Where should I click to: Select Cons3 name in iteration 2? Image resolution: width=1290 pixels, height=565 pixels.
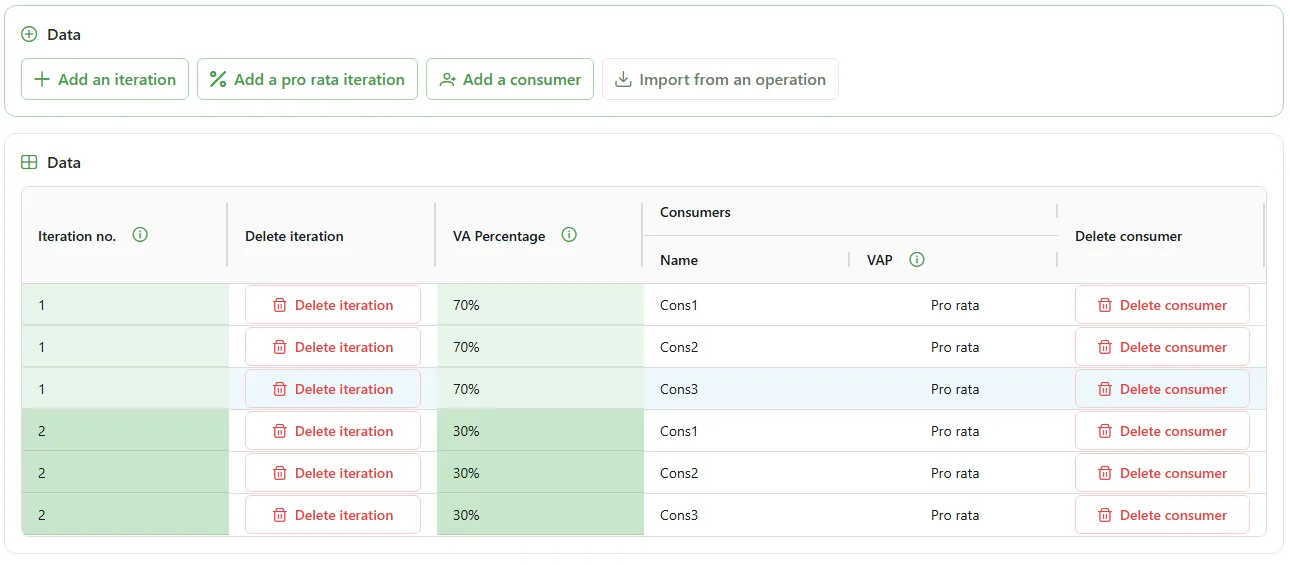(x=679, y=515)
